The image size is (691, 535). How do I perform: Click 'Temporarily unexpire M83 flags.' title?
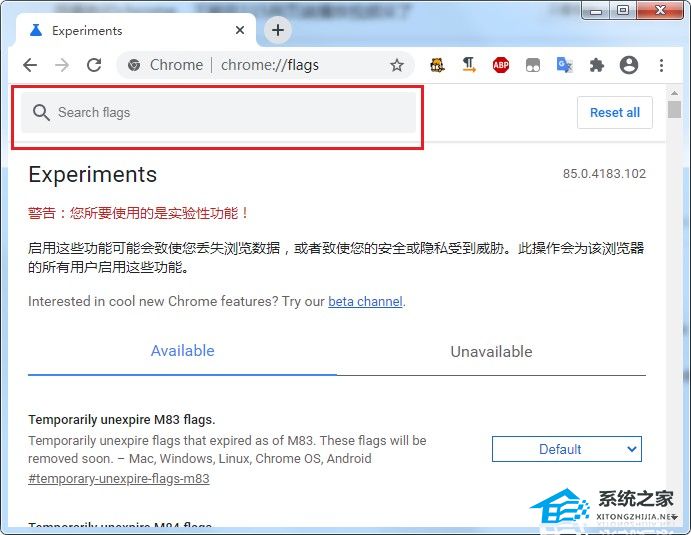[122, 420]
